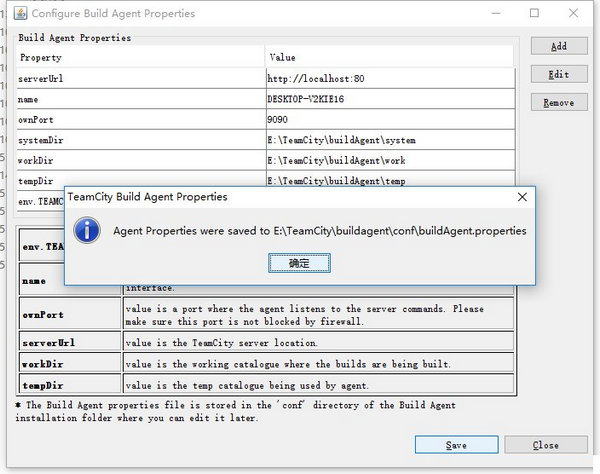Close the Configure Build Agent Properties window
This screenshot has height=474, width=600.
tap(573, 13)
